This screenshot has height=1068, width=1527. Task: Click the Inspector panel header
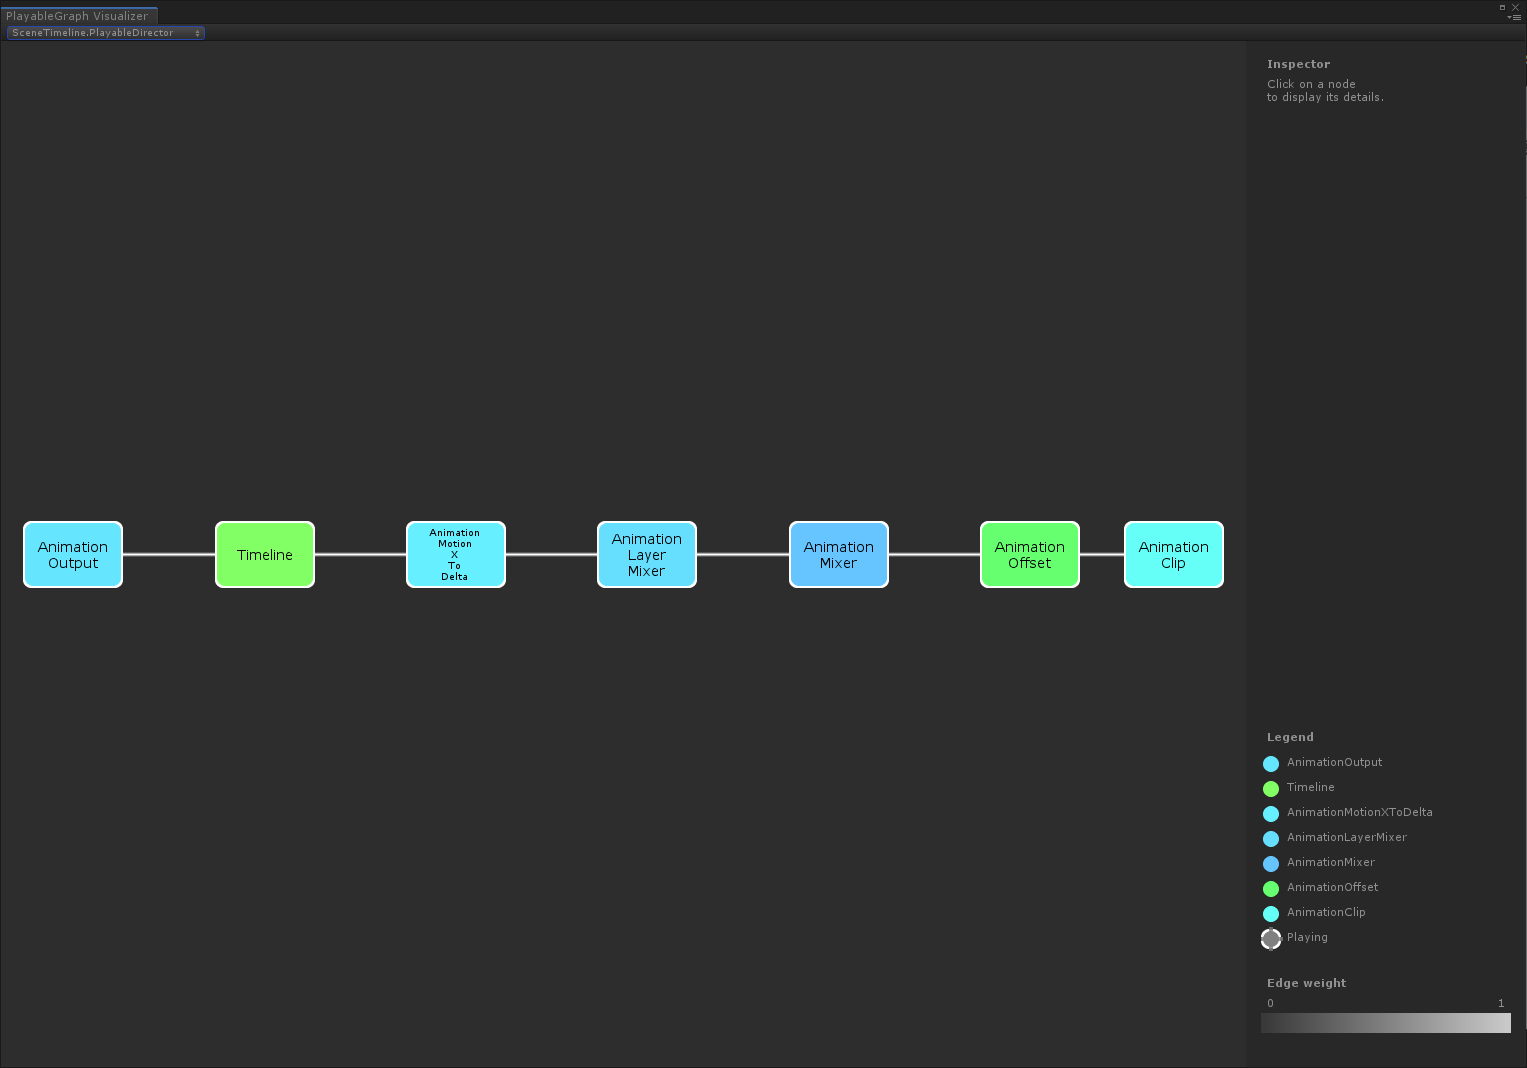pos(1297,63)
